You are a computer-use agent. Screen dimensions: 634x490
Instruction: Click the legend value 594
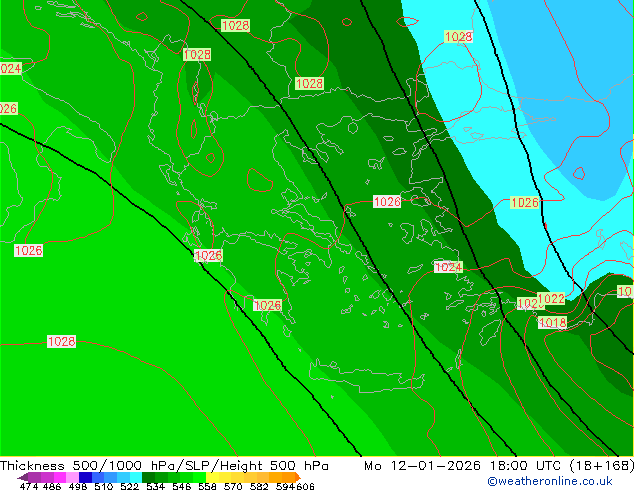(285, 486)
